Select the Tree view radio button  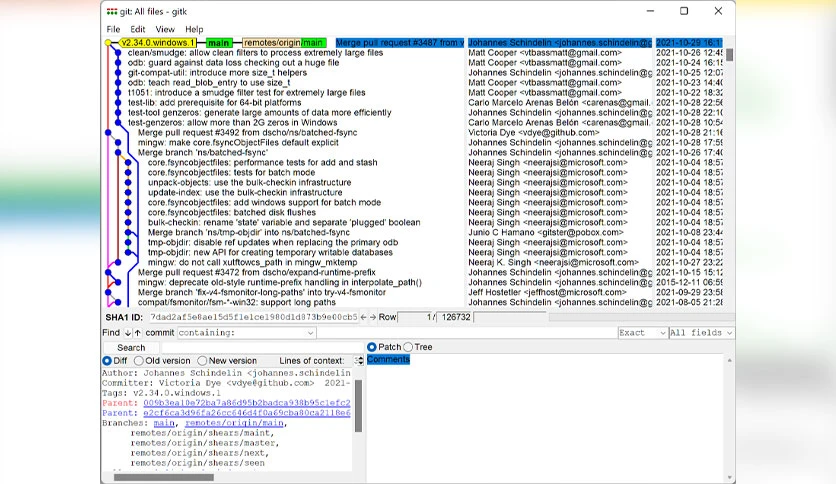click(x=408, y=347)
